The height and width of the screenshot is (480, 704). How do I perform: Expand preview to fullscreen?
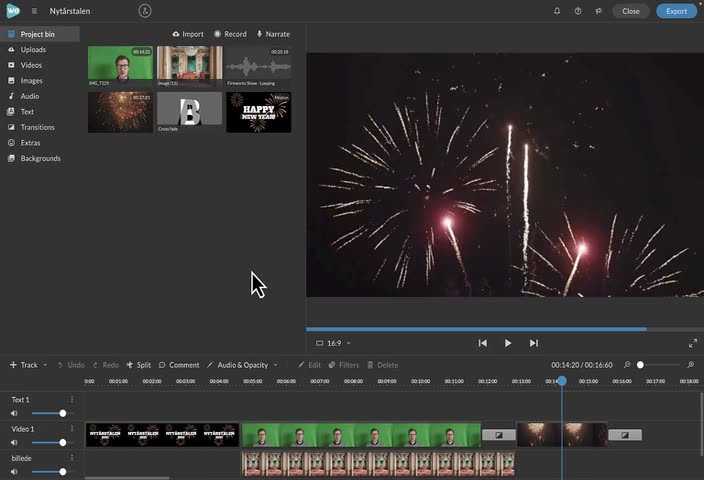pyautogui.click(x=692, y=343)
